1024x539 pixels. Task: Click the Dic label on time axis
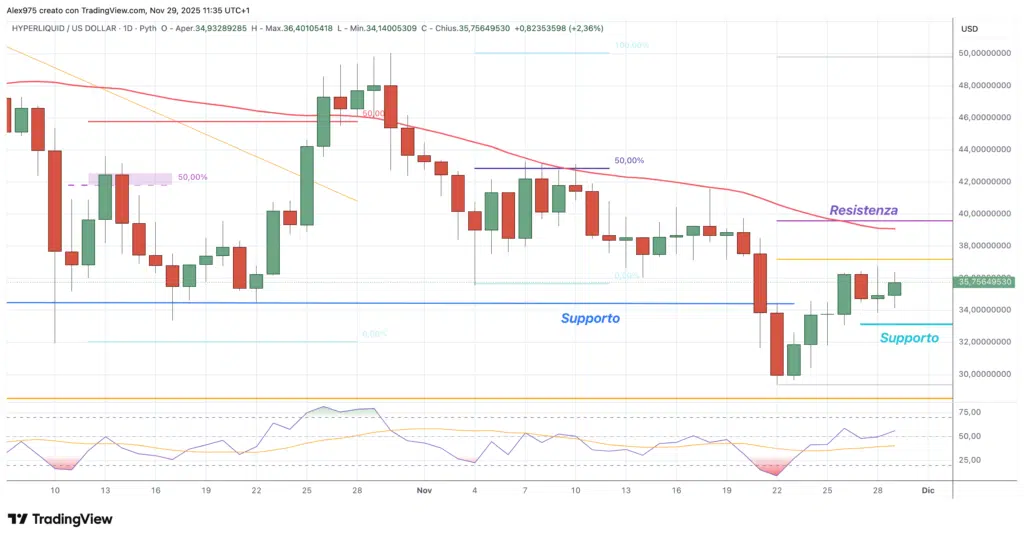click(926, 491)
